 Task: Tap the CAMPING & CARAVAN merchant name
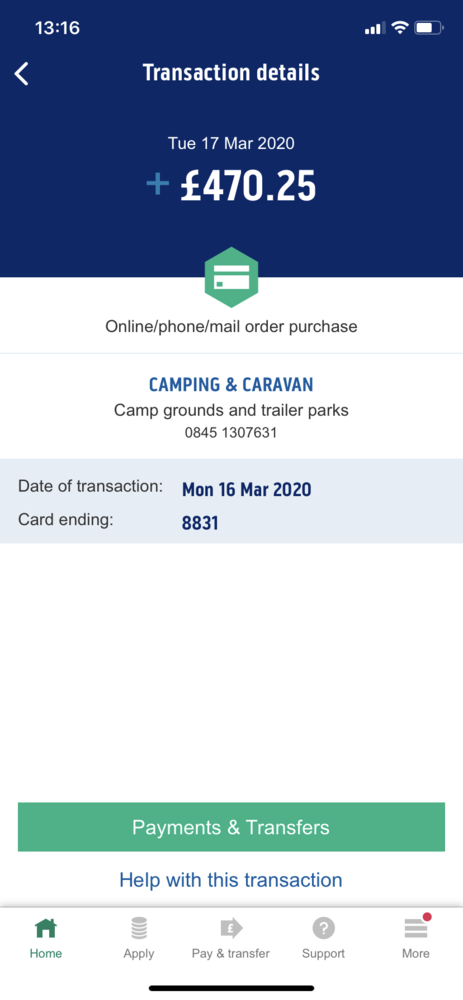tap(231, 385)
